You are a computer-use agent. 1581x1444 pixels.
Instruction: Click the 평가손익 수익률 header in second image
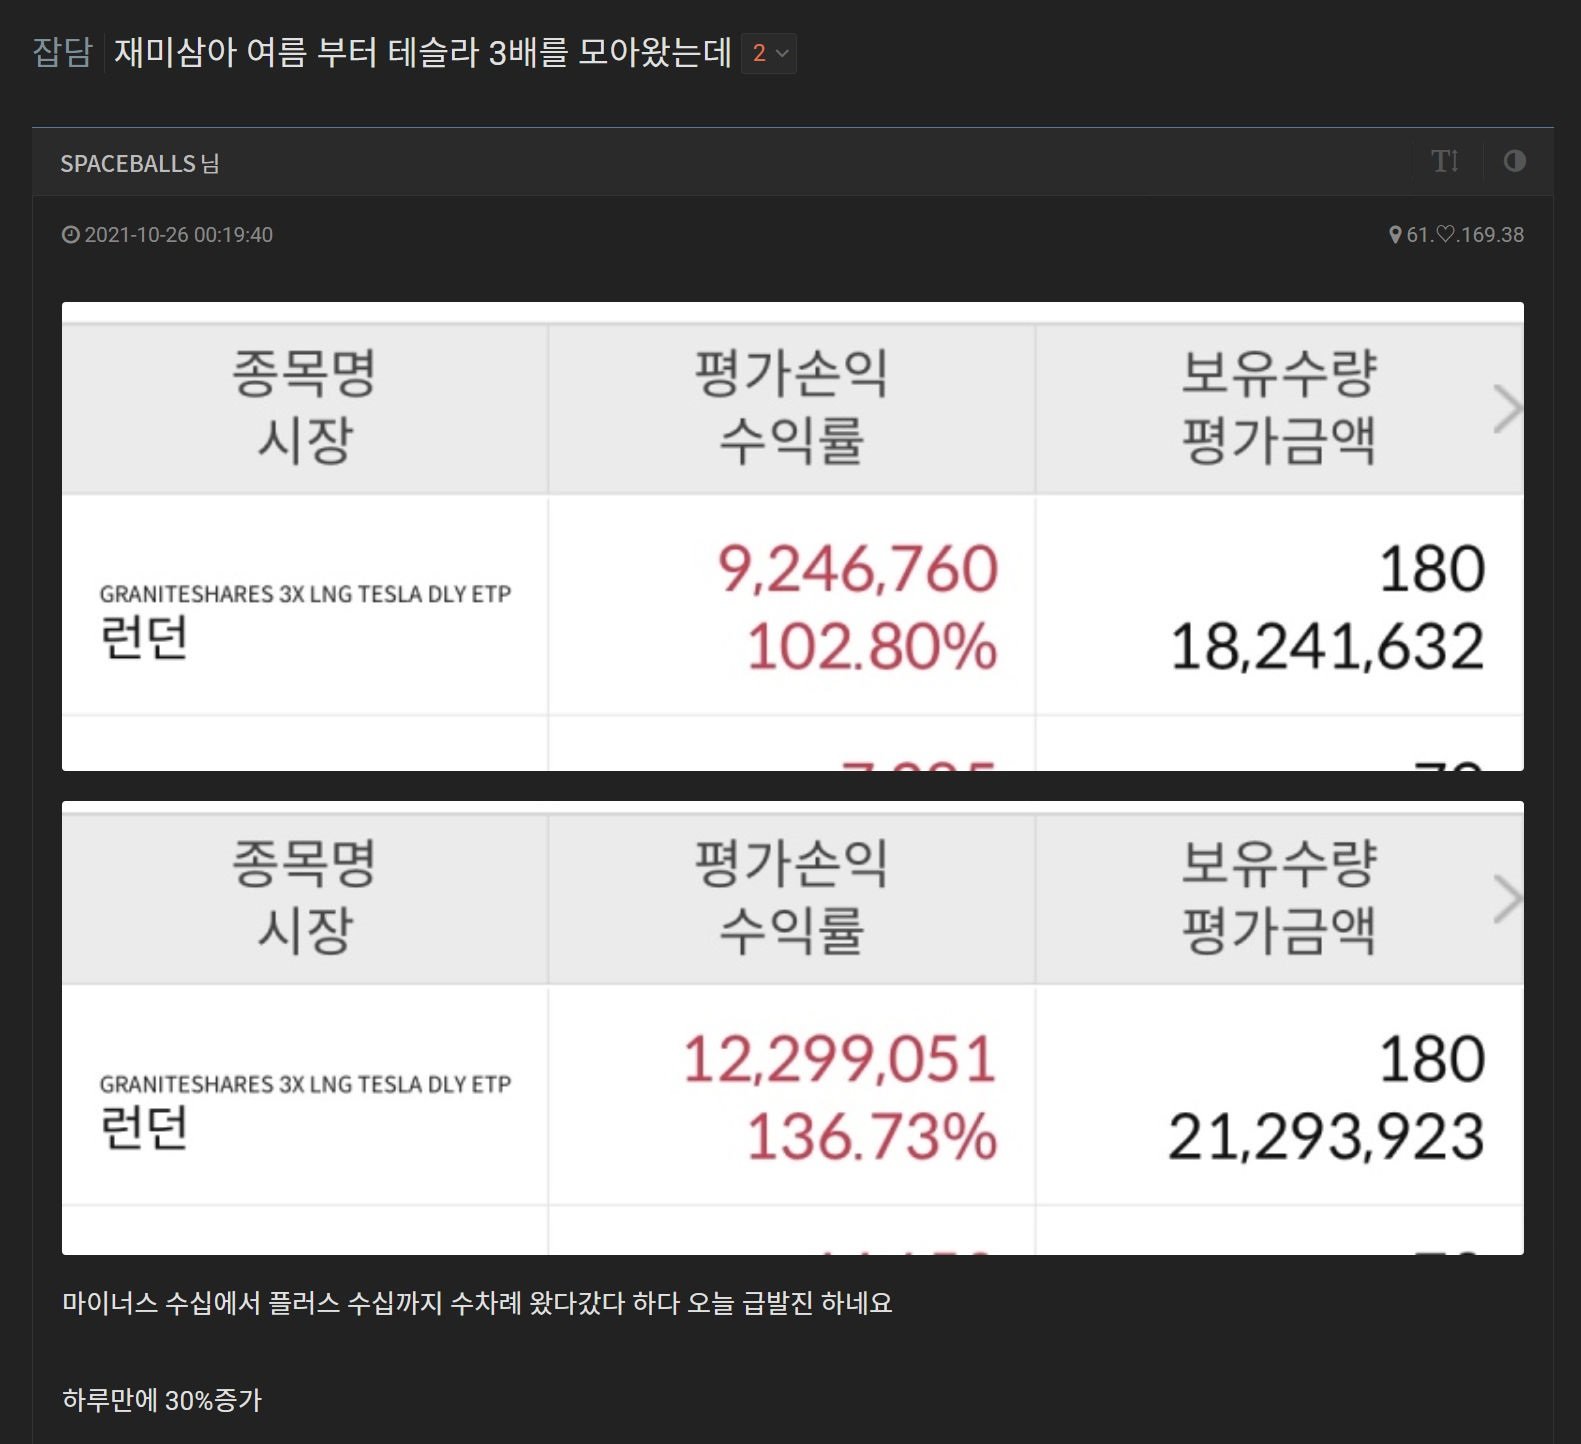click(791, 898)
